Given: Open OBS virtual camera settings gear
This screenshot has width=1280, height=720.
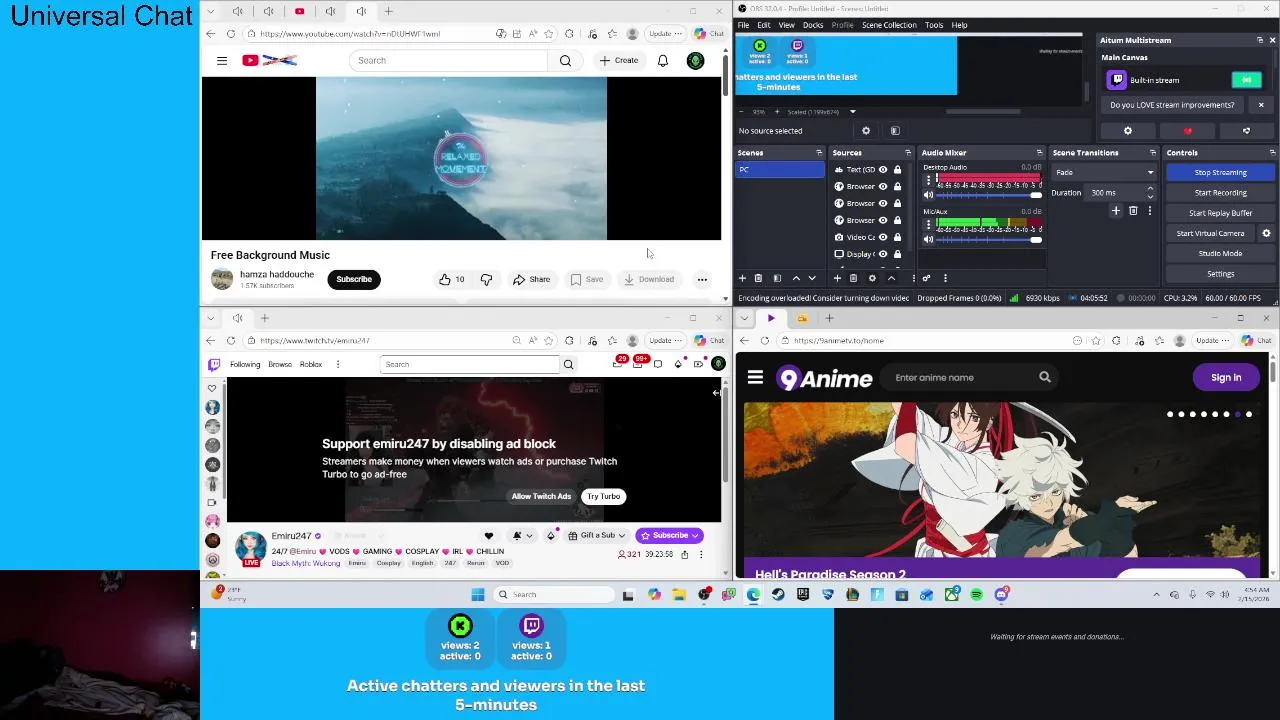Looking at the screenshot, I should (x=1266, y=233).
